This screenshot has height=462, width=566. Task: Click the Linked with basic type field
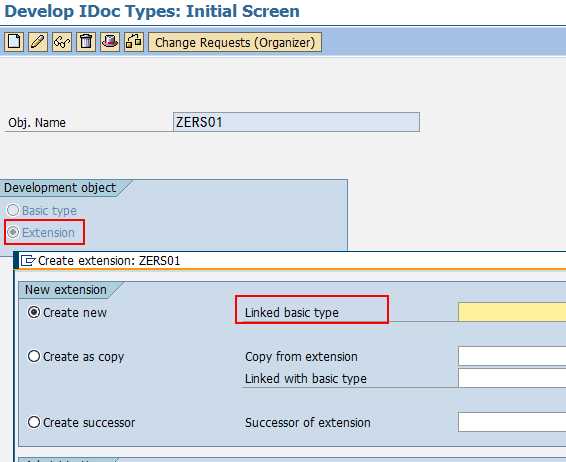pos(512,378)
